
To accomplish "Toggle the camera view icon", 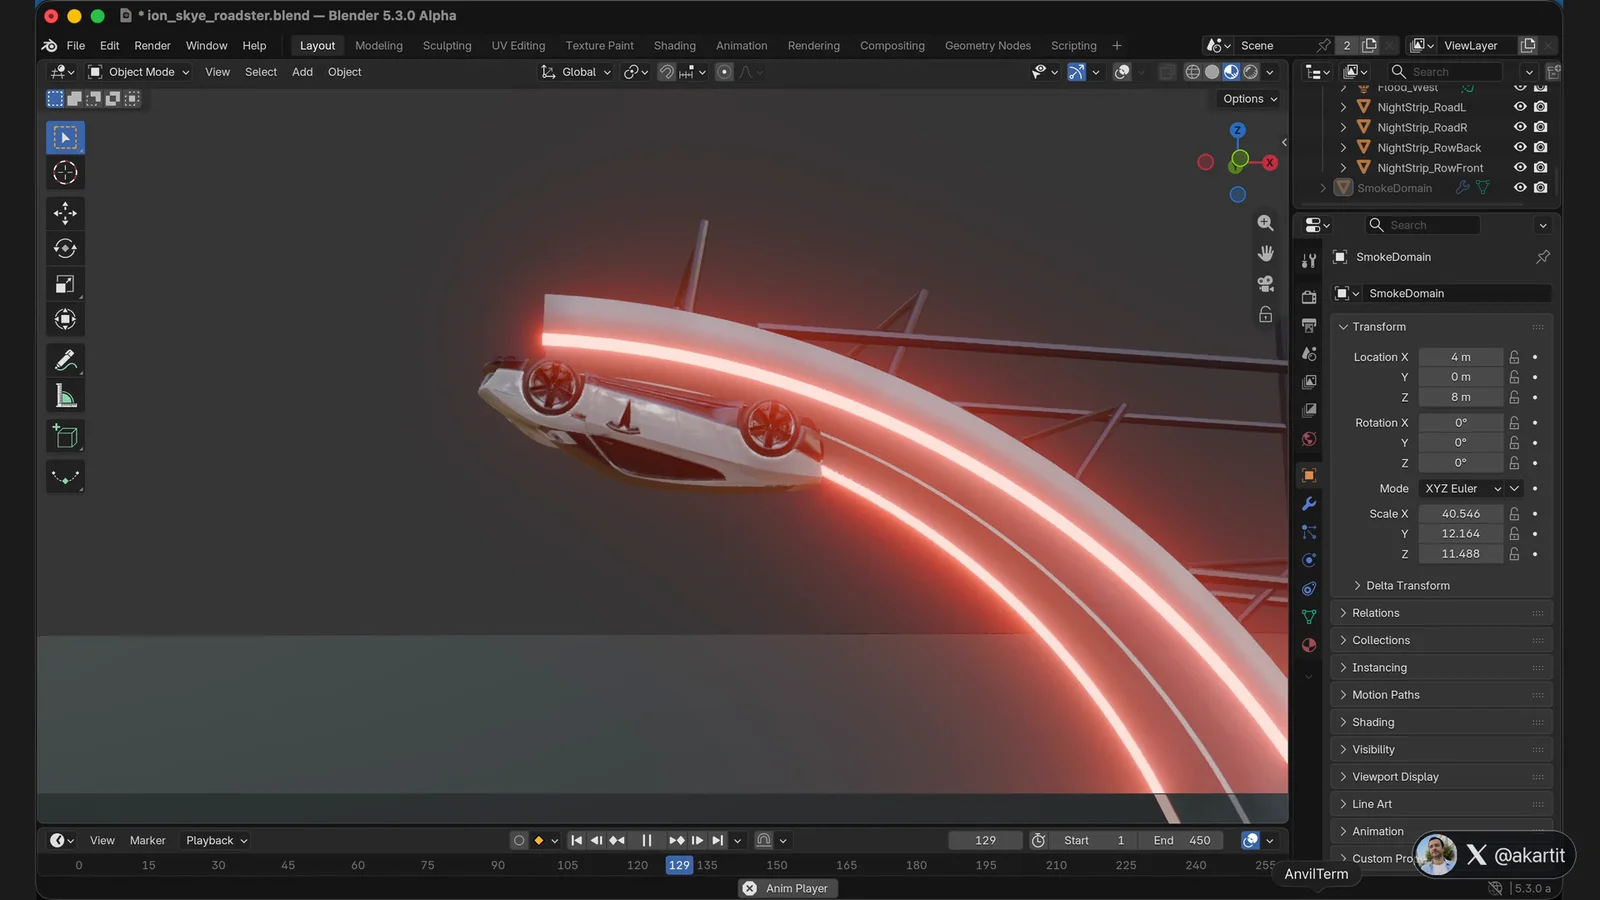I will [x=1265, y=284].
